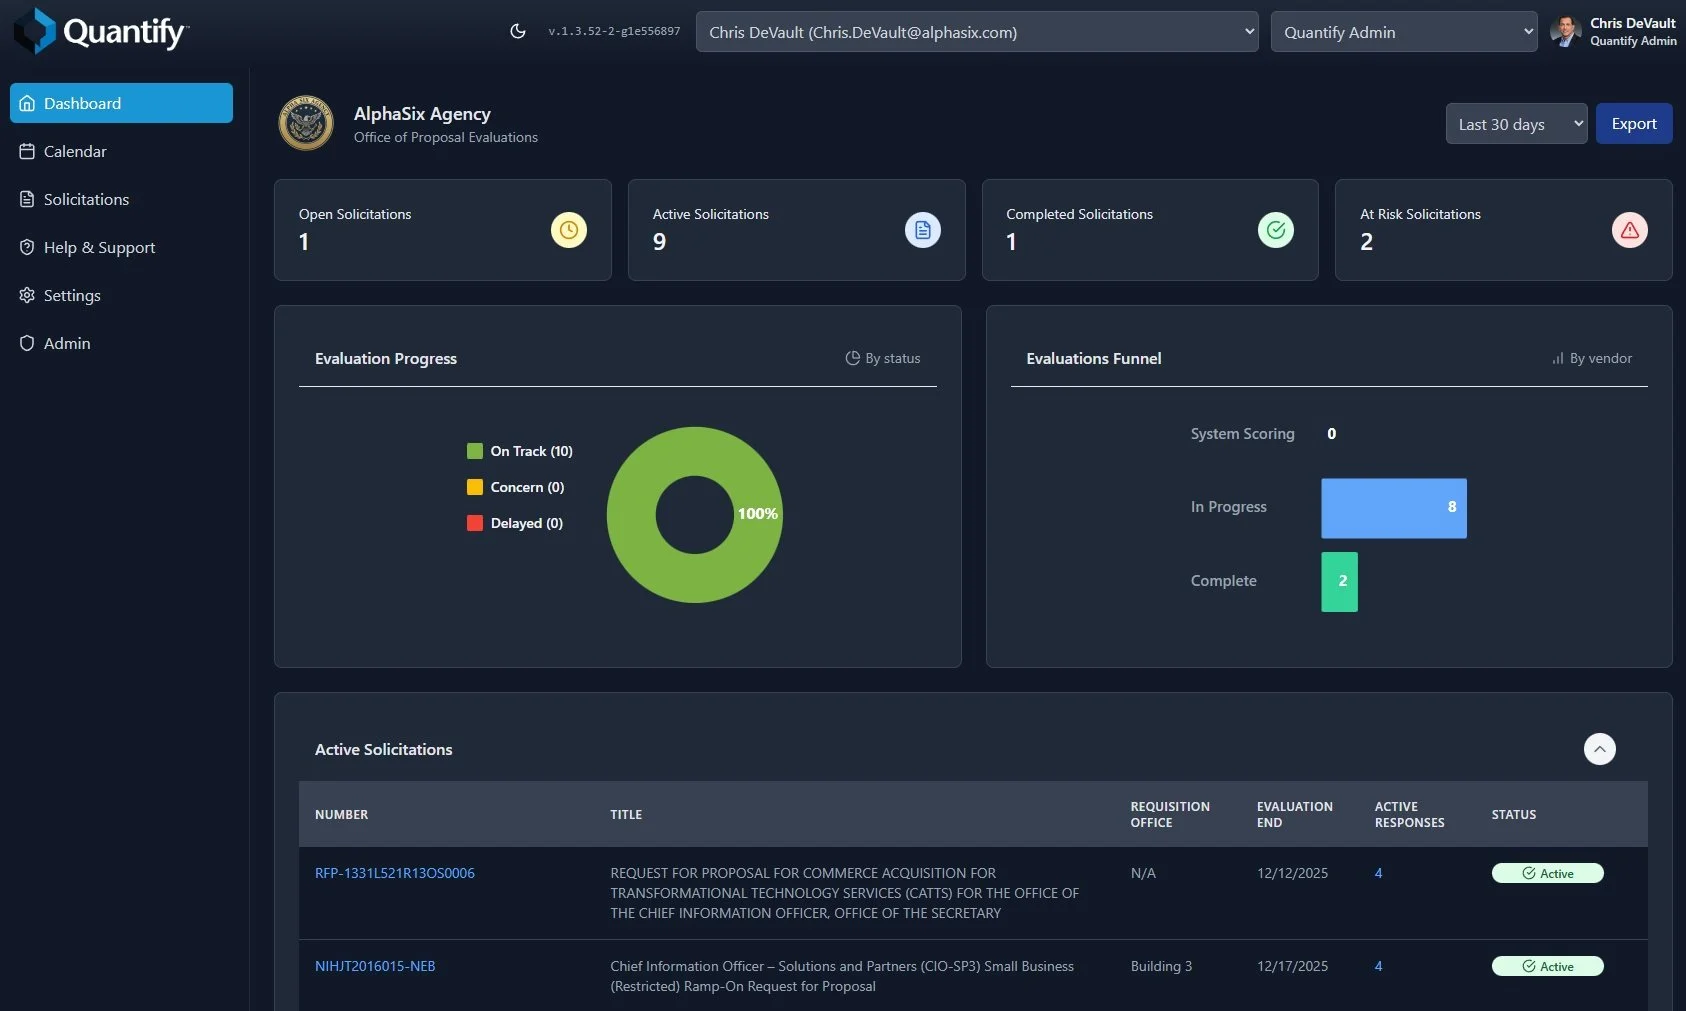
Task: Click the Evaluations Funnel heading
Action: 1094,358
